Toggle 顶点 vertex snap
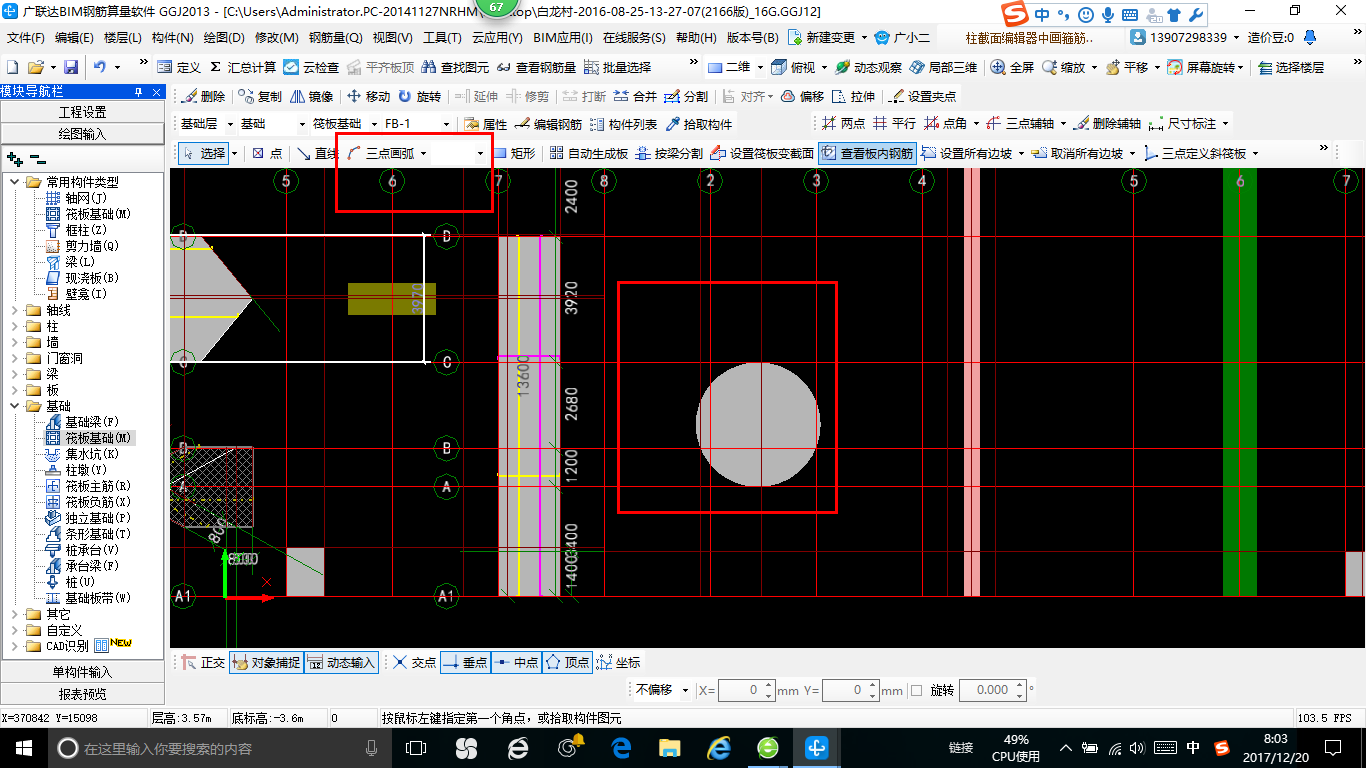 pos(567,662)
